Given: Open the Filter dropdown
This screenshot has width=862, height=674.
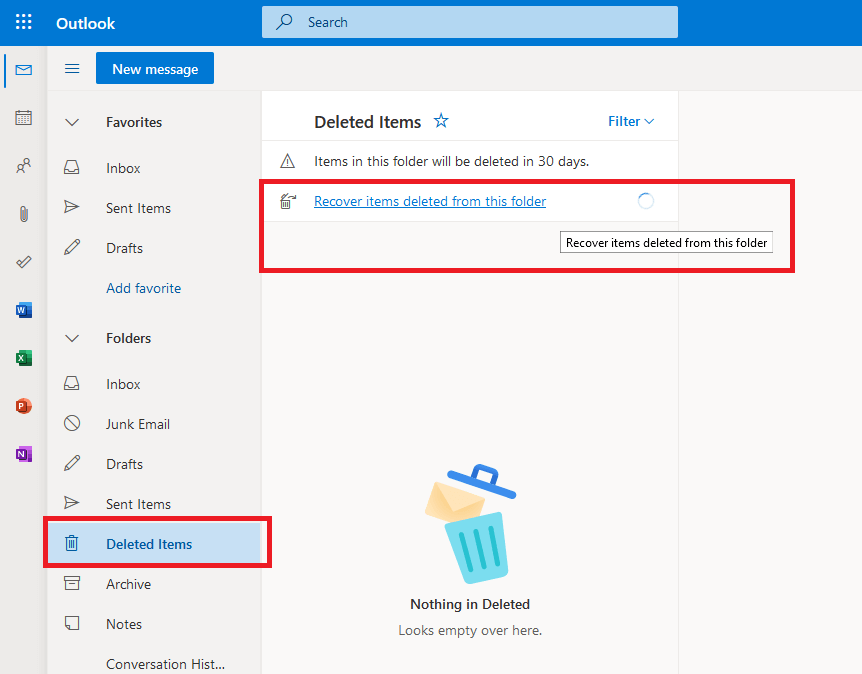Looking at the screenshot, I should pos(631,121).
